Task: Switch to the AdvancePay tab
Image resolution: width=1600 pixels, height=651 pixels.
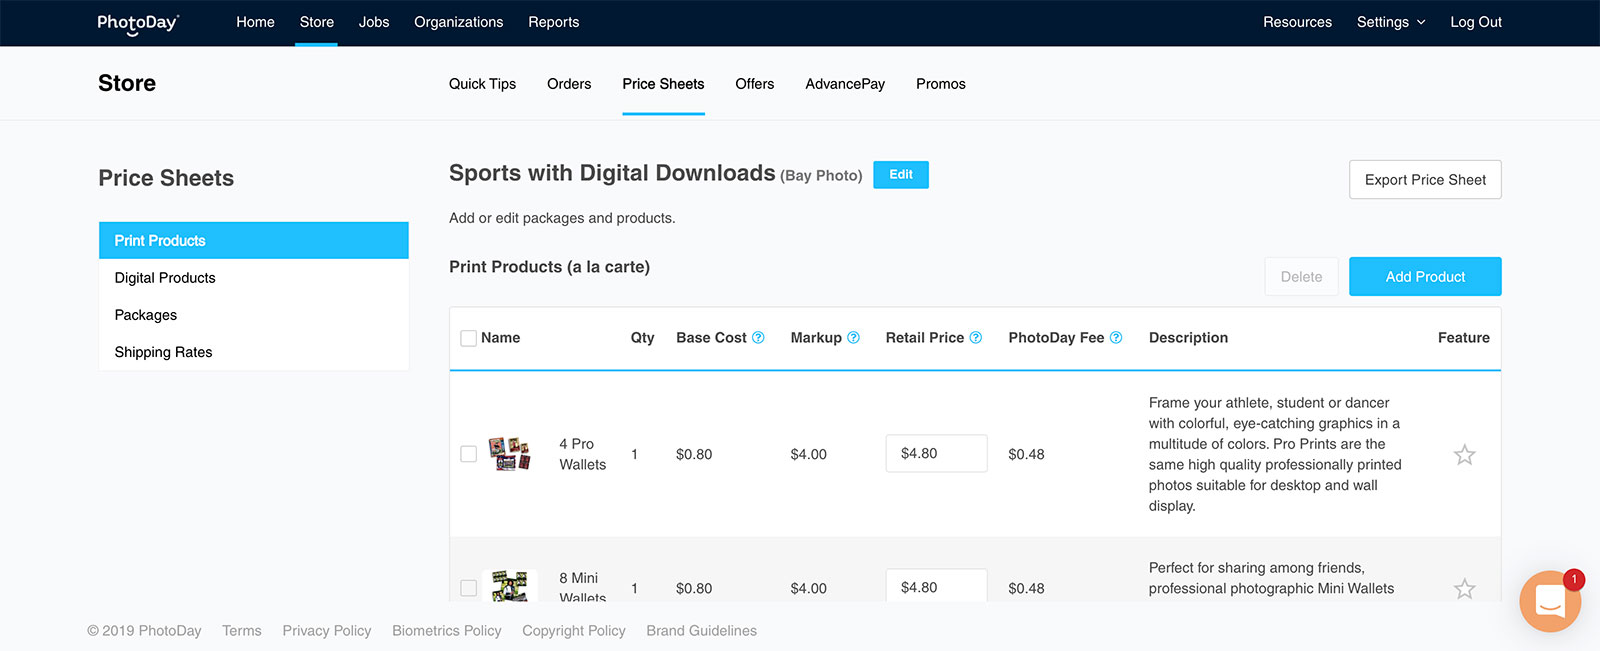Action: pyautogui.click(x=845, y=84)
